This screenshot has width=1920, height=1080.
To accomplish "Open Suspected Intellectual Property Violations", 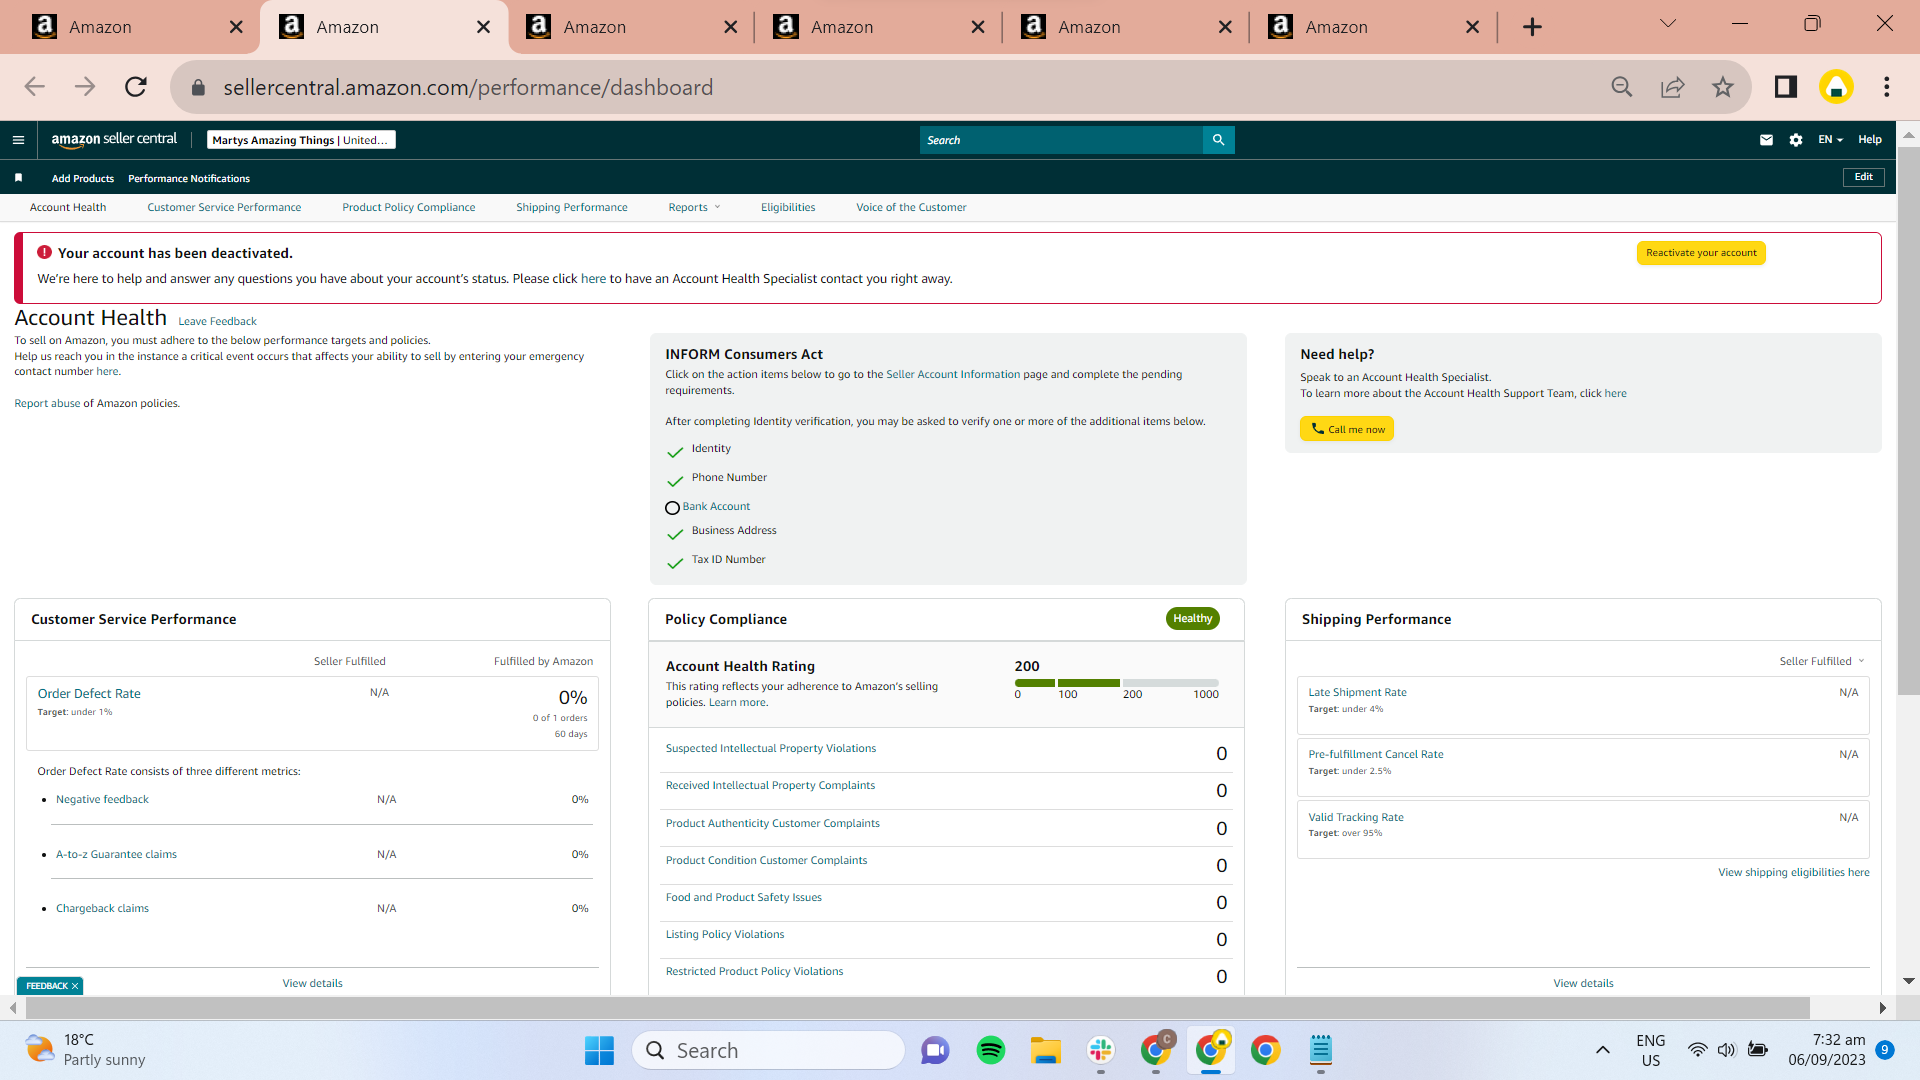I will coord(771,748).
